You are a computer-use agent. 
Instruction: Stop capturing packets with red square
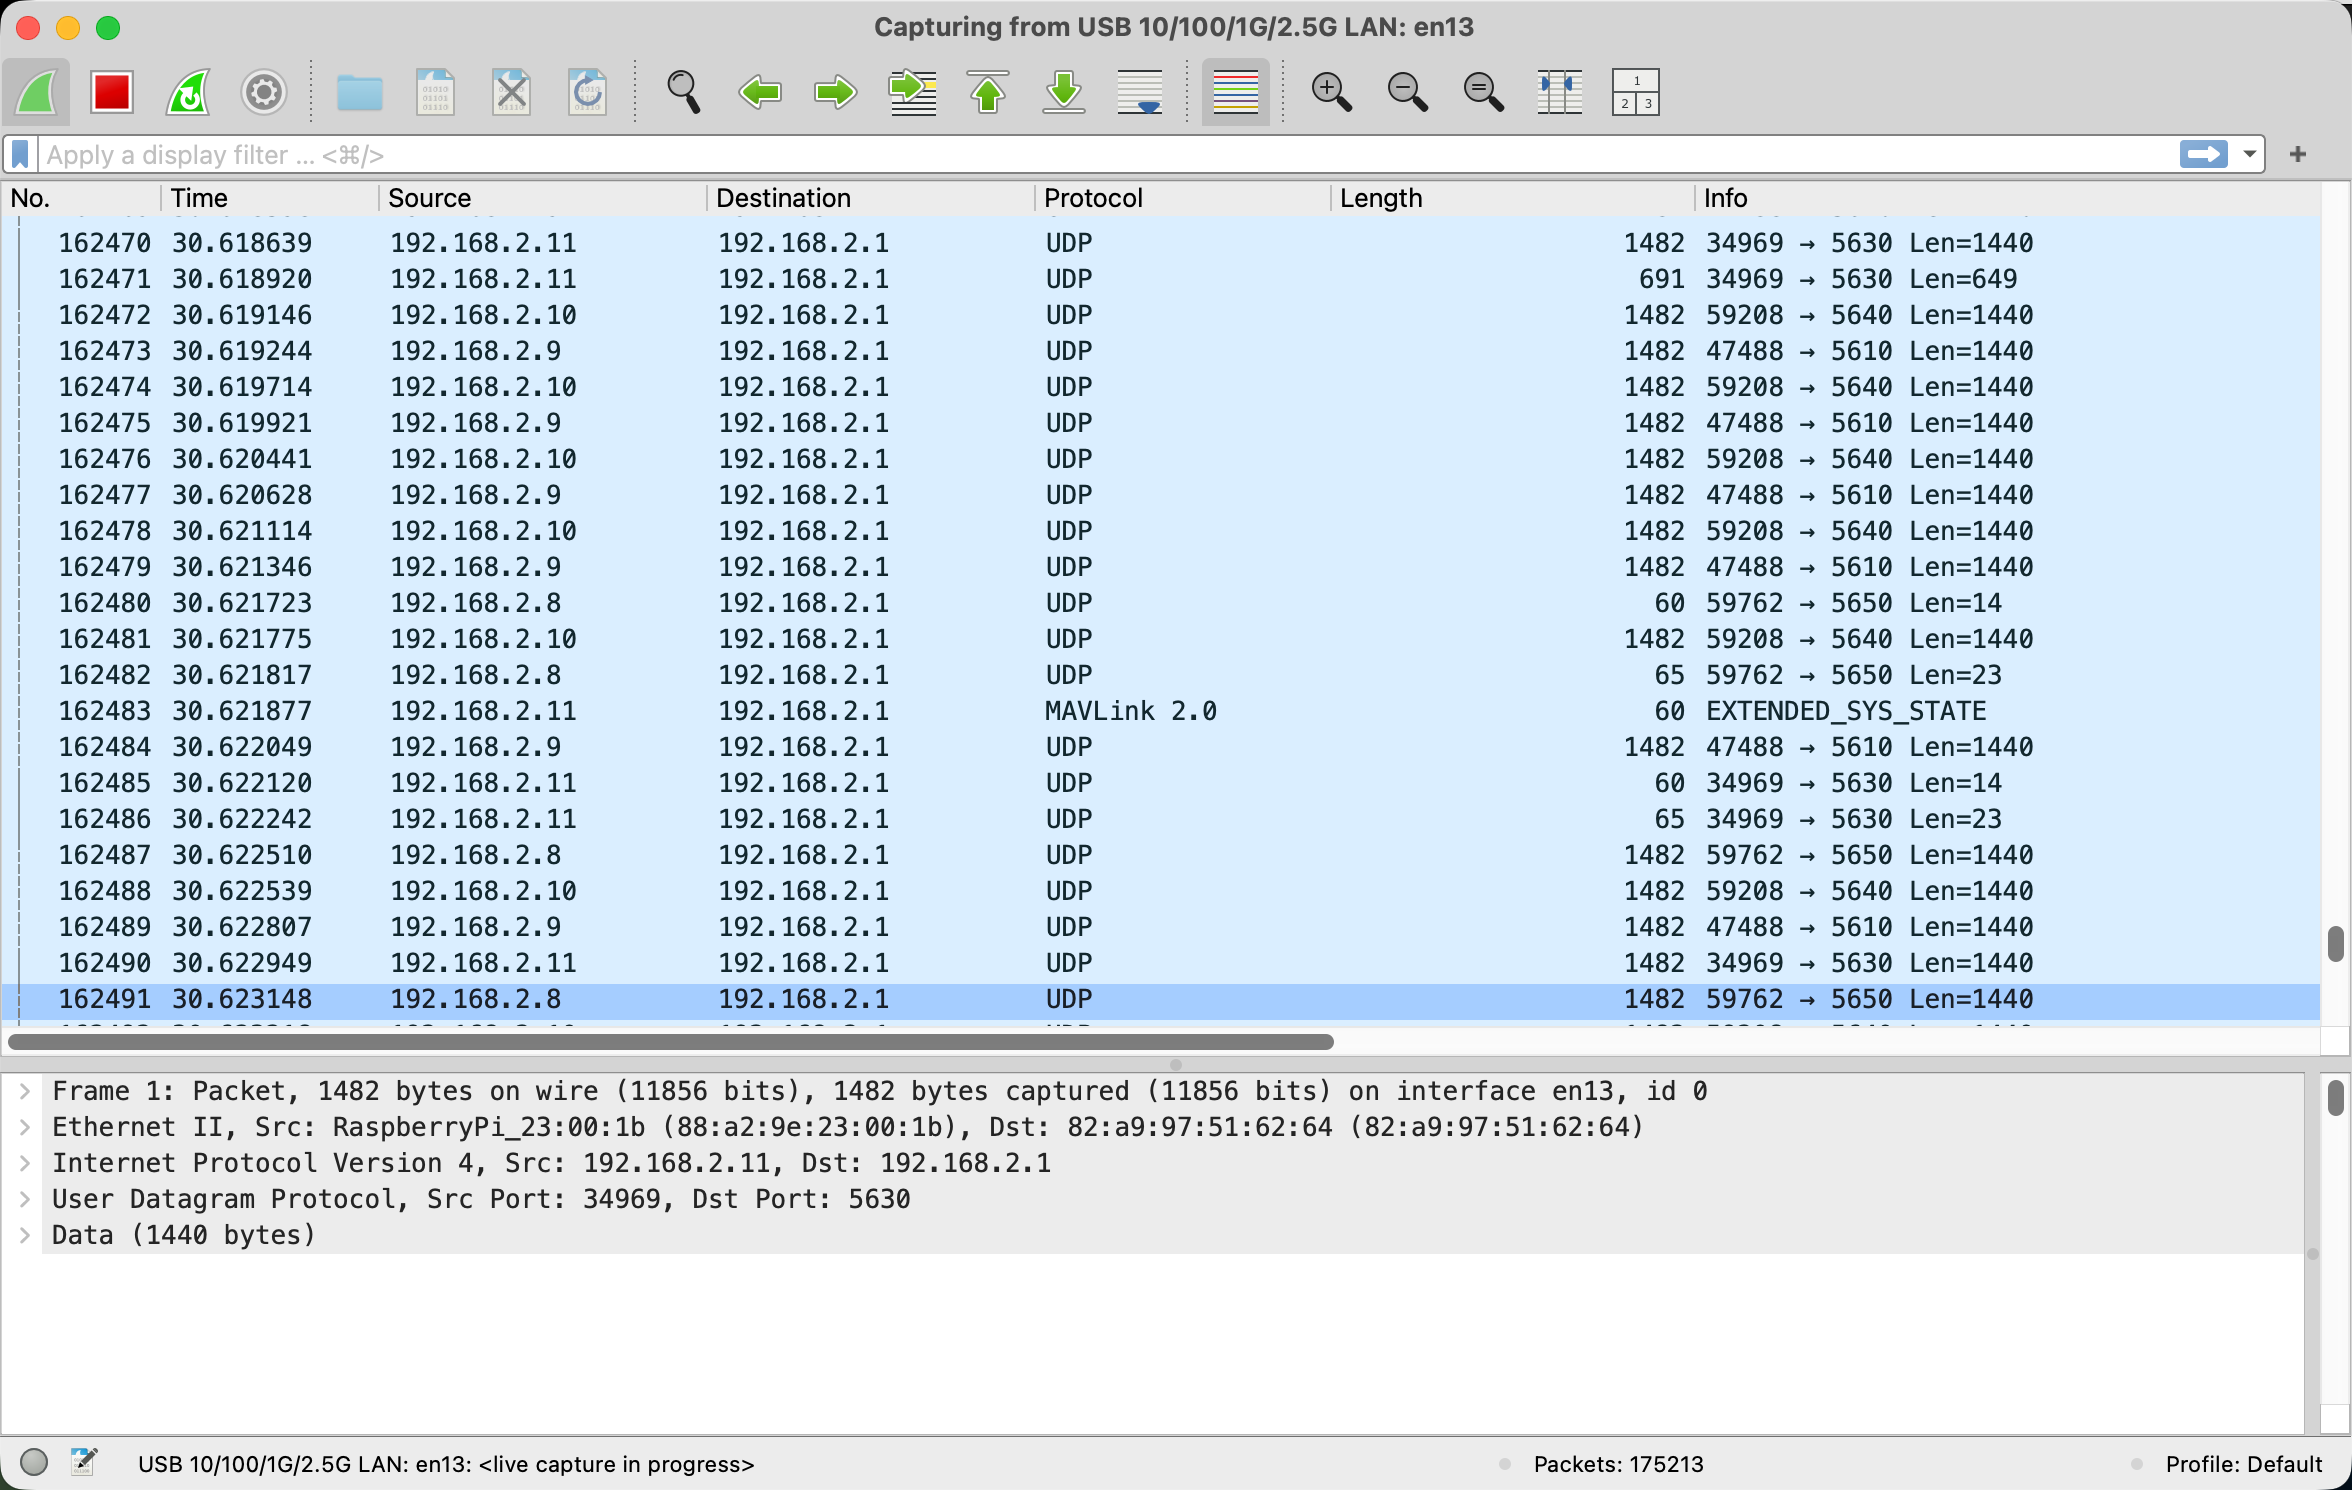click(111, 92)
